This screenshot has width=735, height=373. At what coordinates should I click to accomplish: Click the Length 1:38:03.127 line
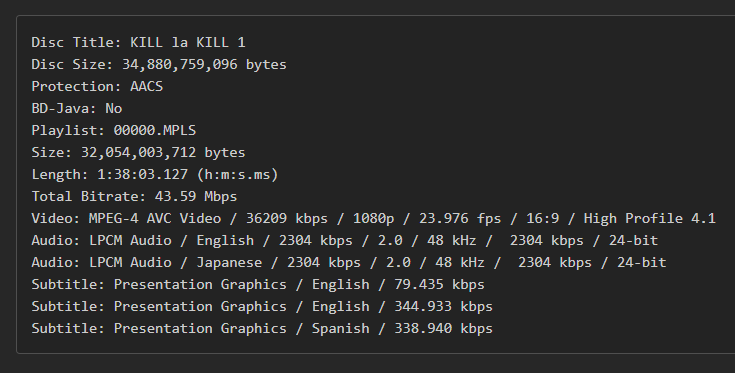[x=155, y=174]
